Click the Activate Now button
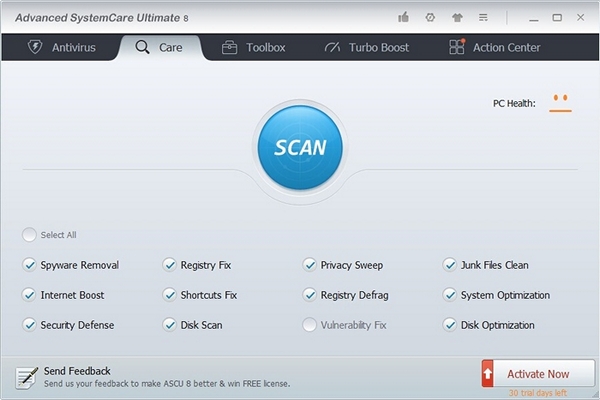This screenshot has width=600, height=400. pyautogui.click(x=538, y=373)
